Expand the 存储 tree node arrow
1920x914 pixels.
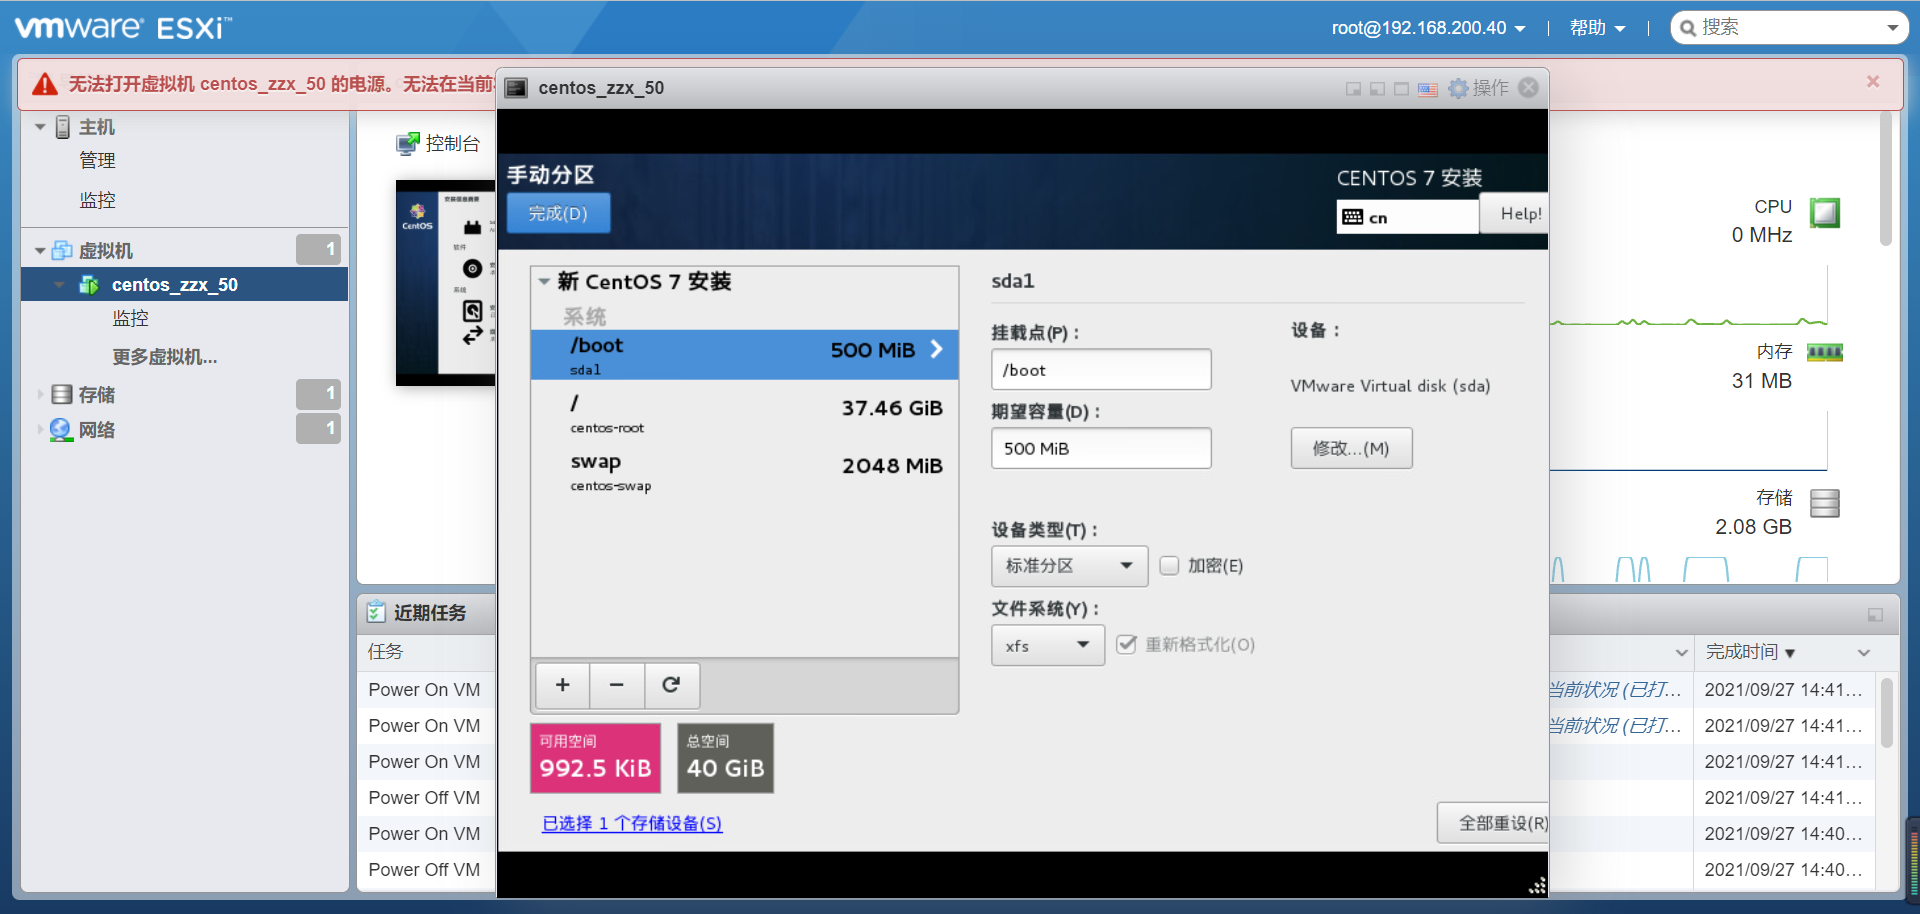tap(40, 395)
